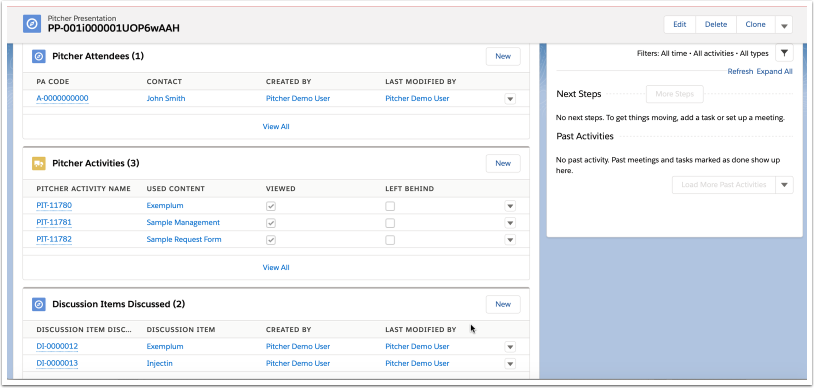Click the USED CONTENT column header

tap(175, 189)
